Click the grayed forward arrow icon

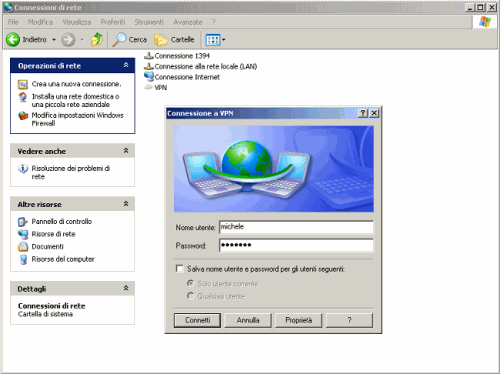point(68,40)
